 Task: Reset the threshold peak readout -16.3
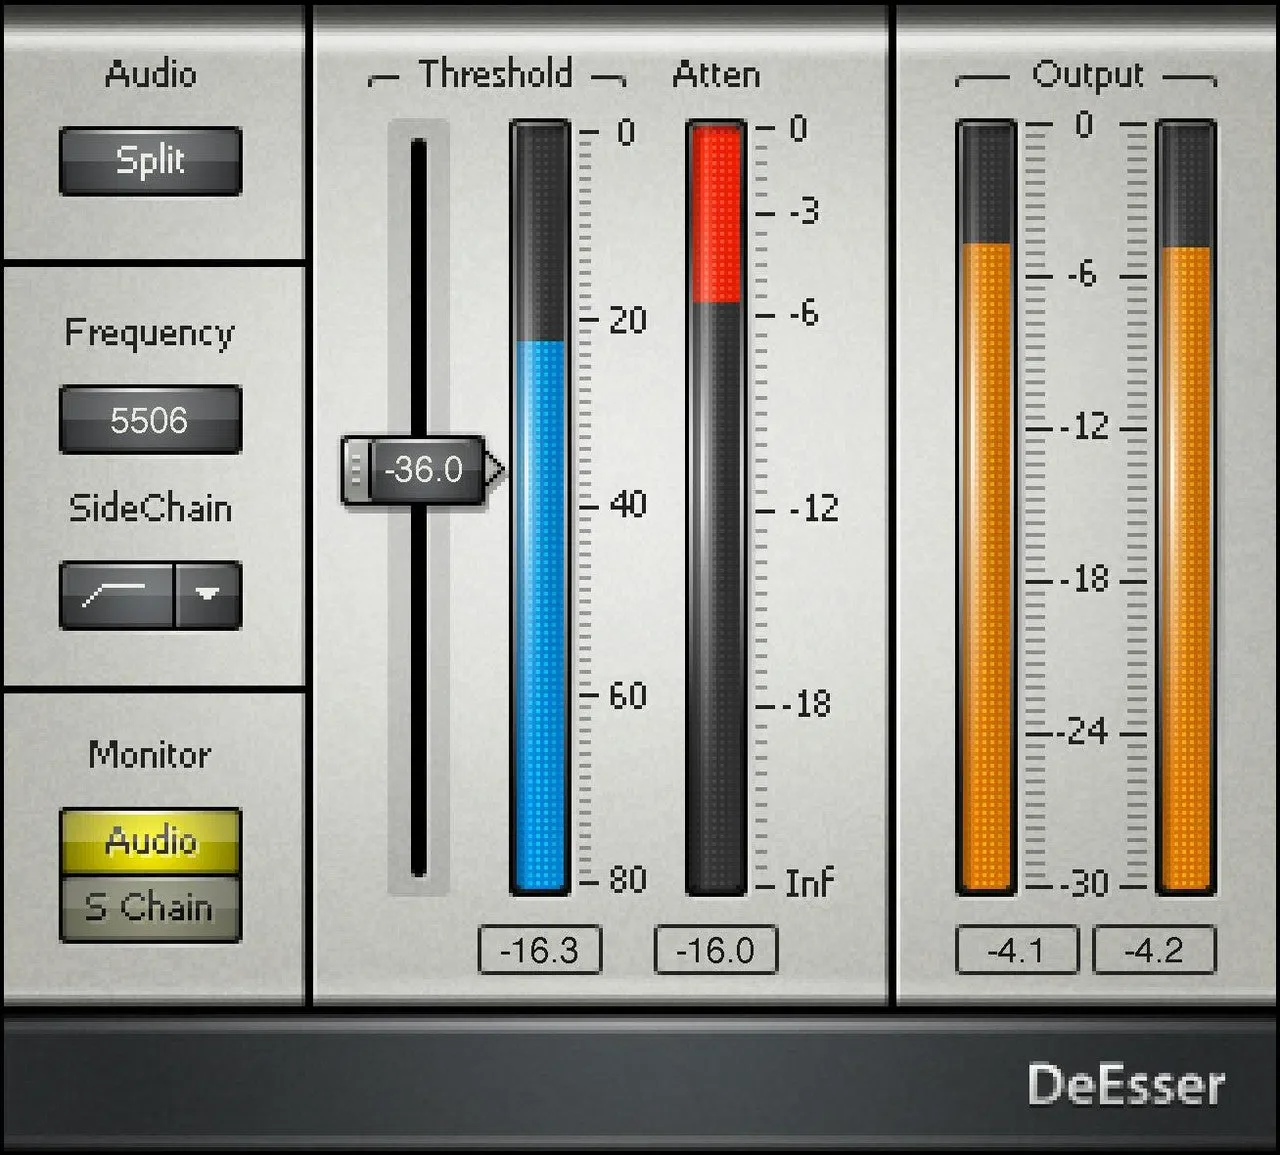pyautogui.click(x=540, y=950)
